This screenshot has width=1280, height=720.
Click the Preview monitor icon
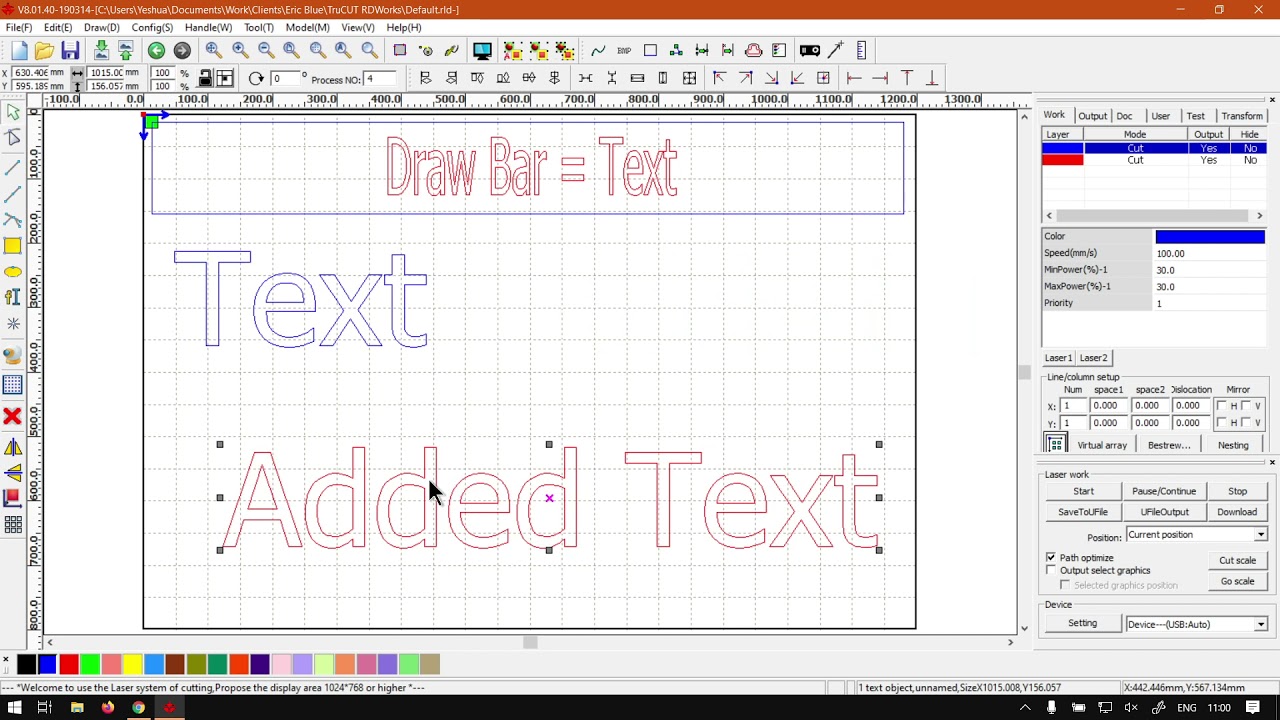[x=482, y=51]
